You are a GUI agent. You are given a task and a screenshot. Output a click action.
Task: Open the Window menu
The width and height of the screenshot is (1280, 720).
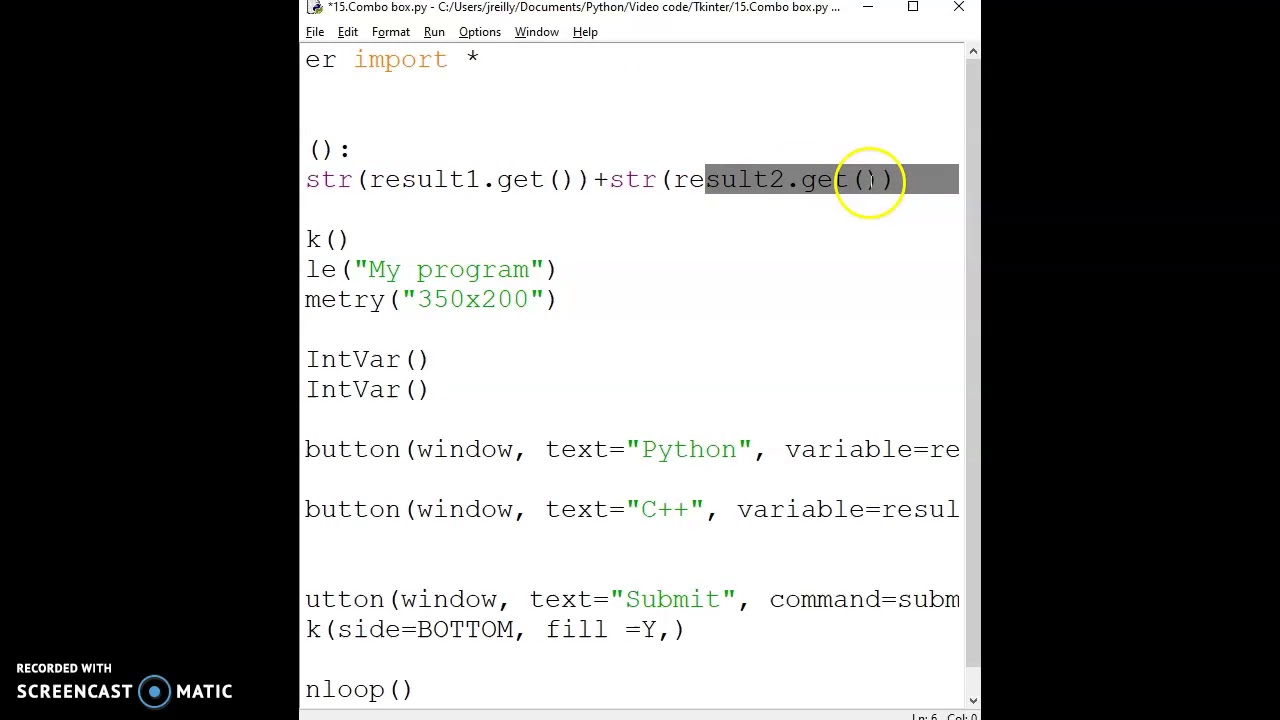coord(537,32)
